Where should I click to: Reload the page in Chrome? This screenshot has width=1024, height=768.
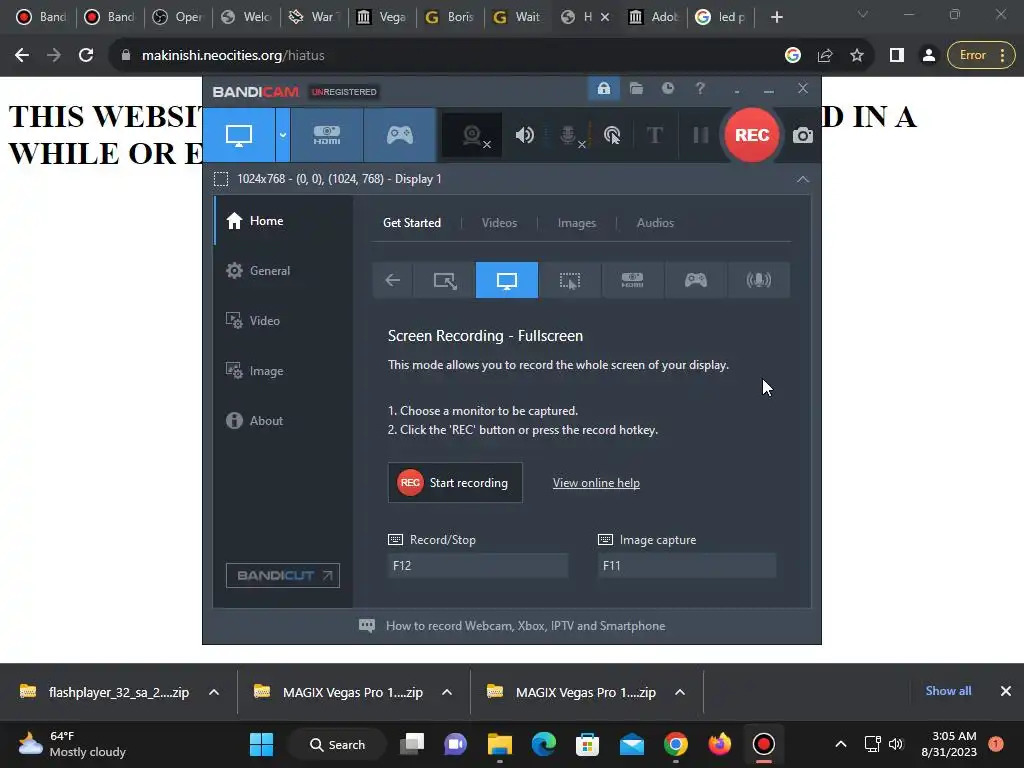86,56
